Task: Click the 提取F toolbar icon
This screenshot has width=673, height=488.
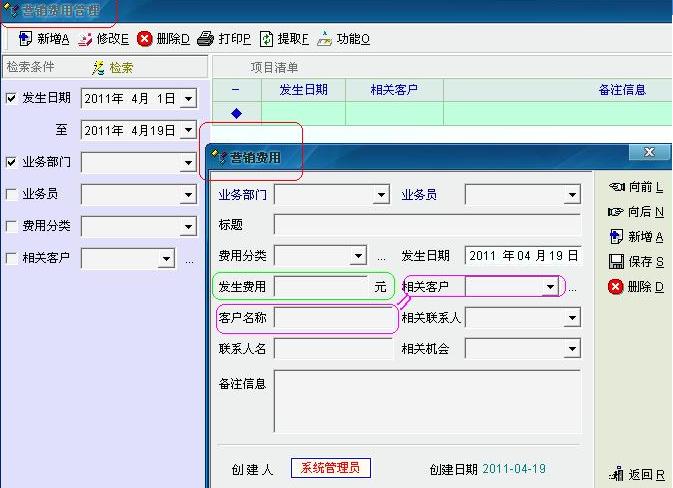Action: coord(266,39)
